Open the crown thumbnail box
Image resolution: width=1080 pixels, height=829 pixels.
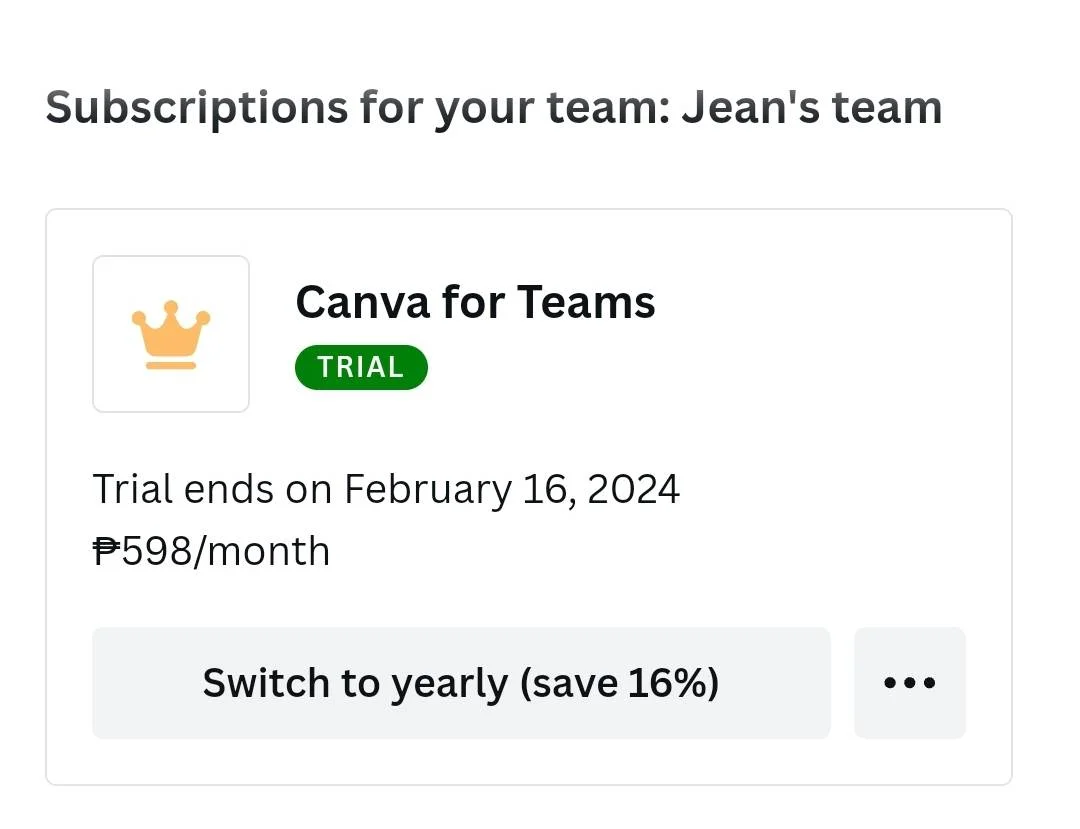click(171, 334)
